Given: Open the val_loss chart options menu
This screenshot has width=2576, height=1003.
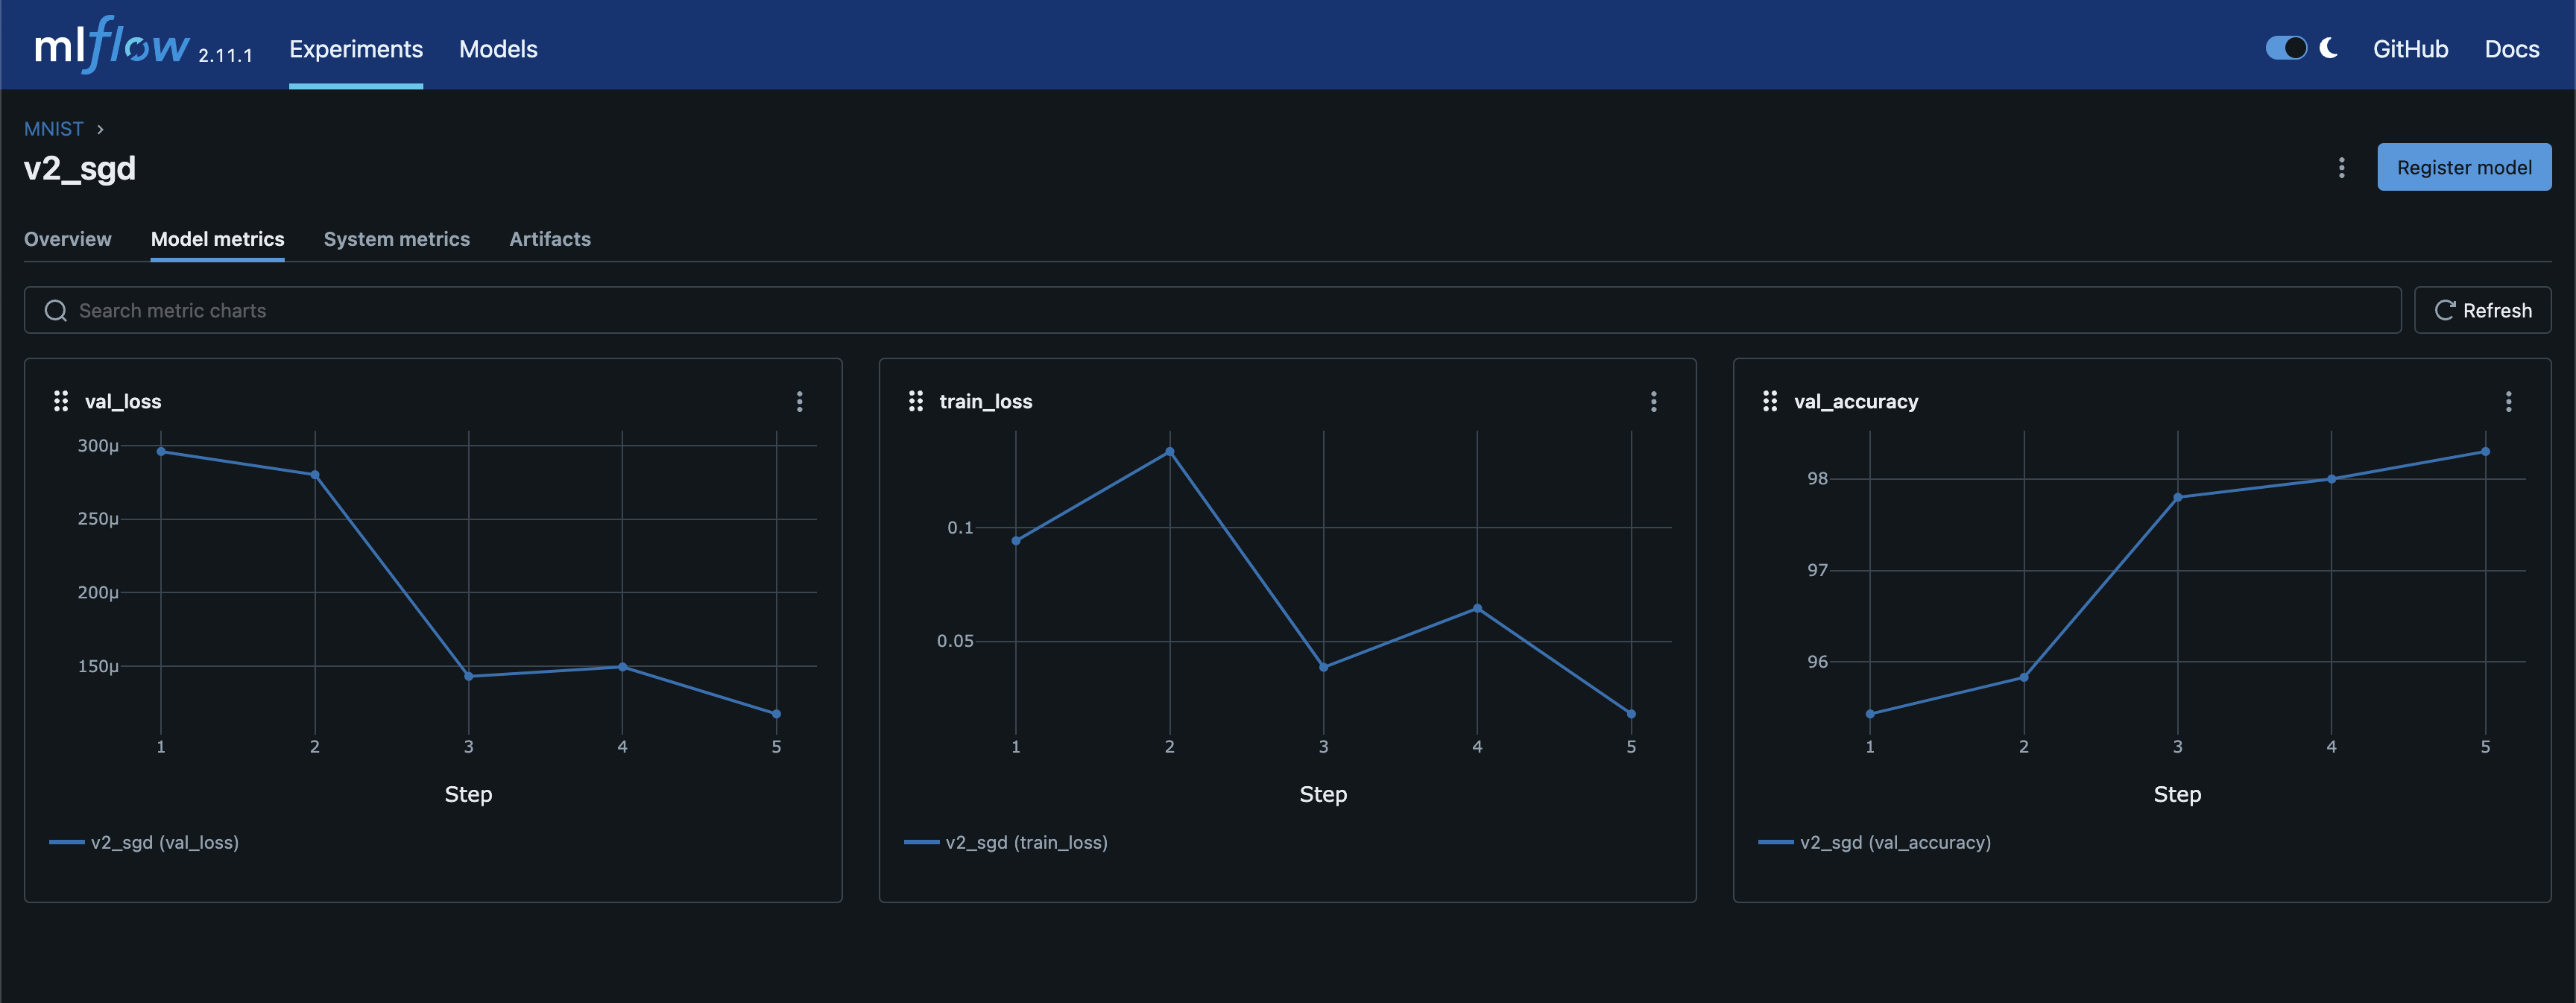Looking at the screenshot, I should tap(799, 401).
